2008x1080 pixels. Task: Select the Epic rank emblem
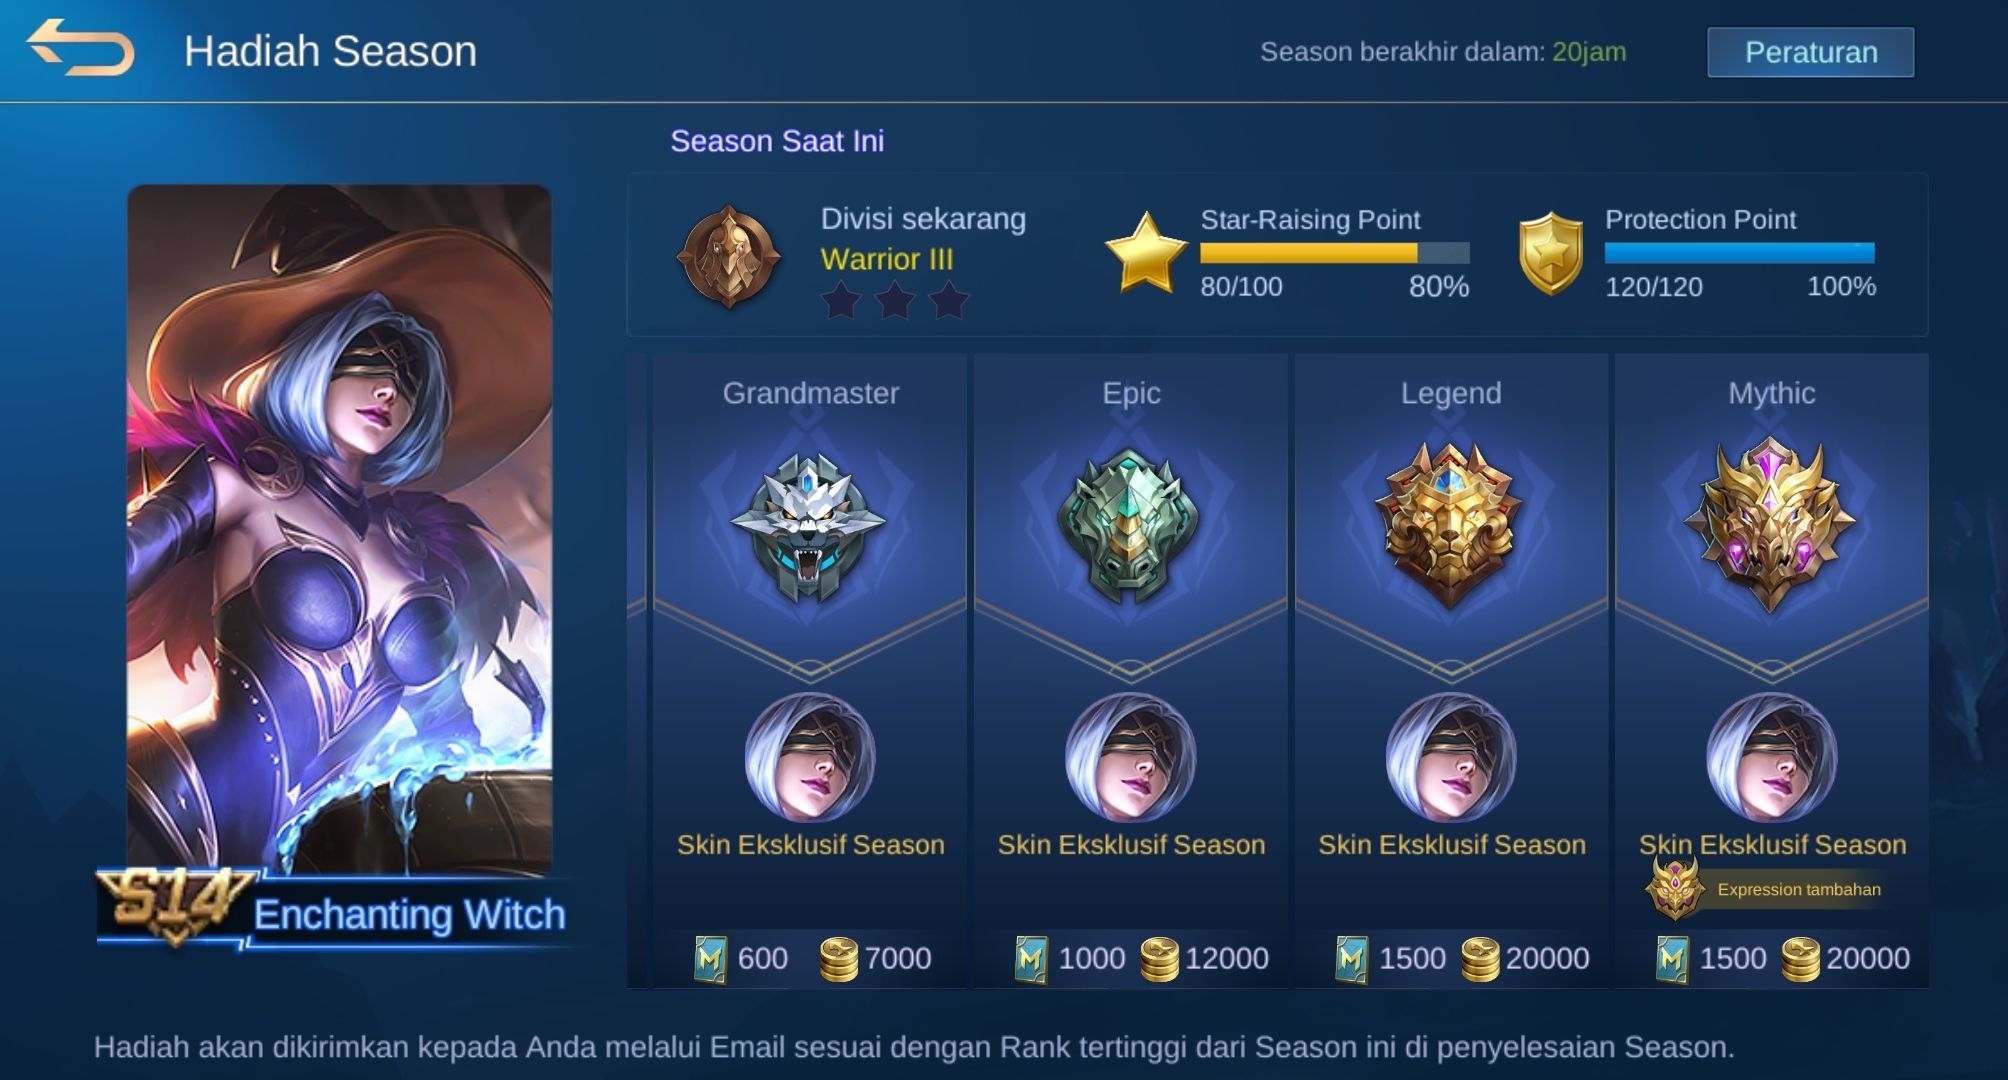pos(1130,527)
